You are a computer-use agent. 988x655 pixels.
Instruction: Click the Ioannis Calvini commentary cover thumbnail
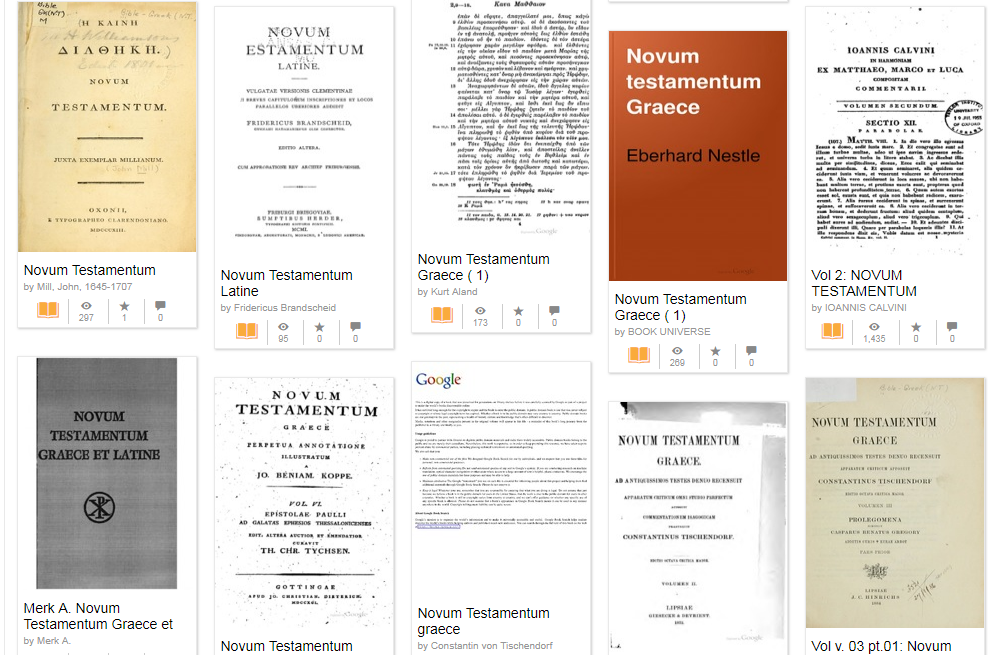tap(894, 130)
